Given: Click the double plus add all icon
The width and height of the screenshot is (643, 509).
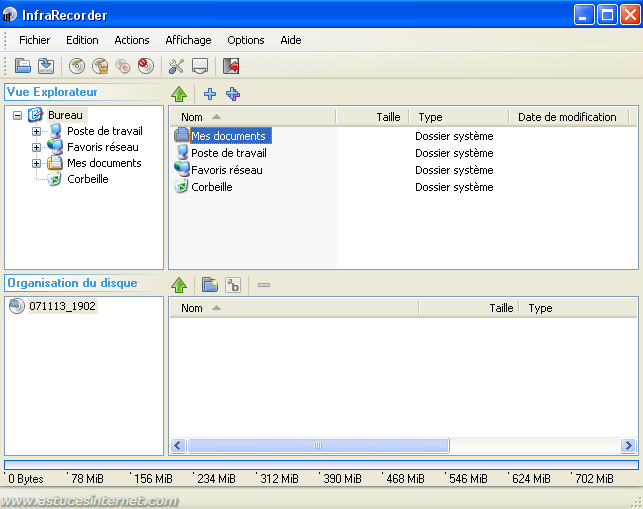Looking at the screenshot, I should 233,94.
